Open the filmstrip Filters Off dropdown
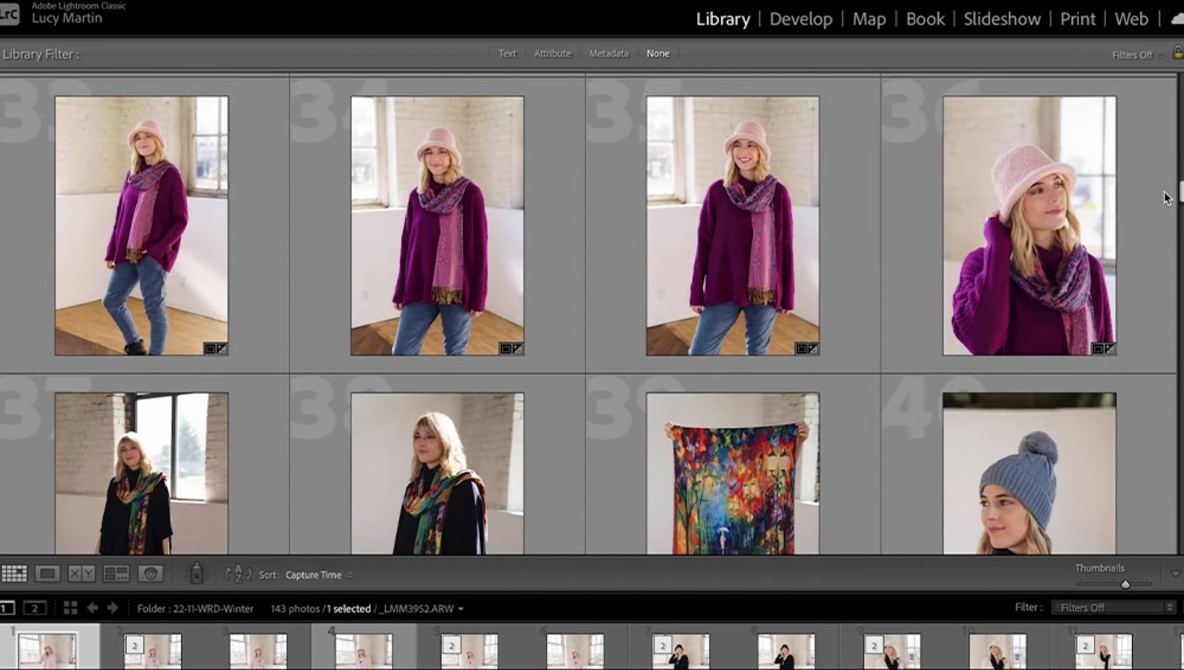The height and width of the screenshot is (670, 1184). 1112,608
